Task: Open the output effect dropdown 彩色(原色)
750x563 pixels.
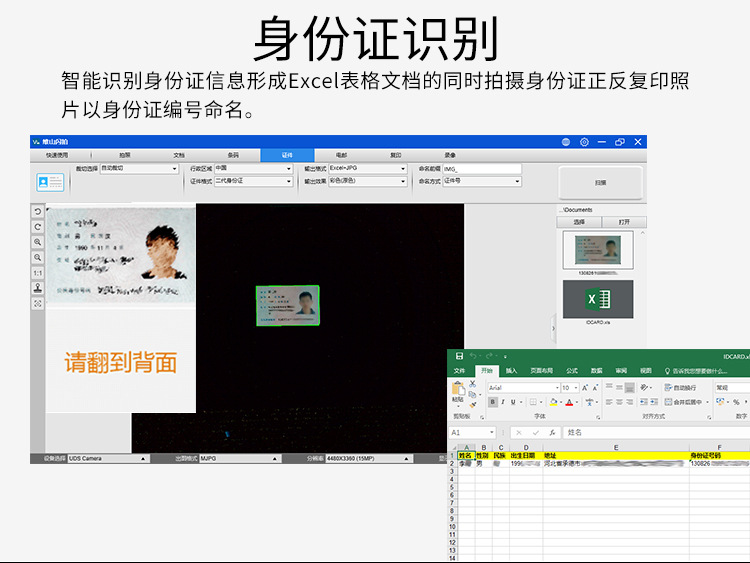Action: [367, 181]
